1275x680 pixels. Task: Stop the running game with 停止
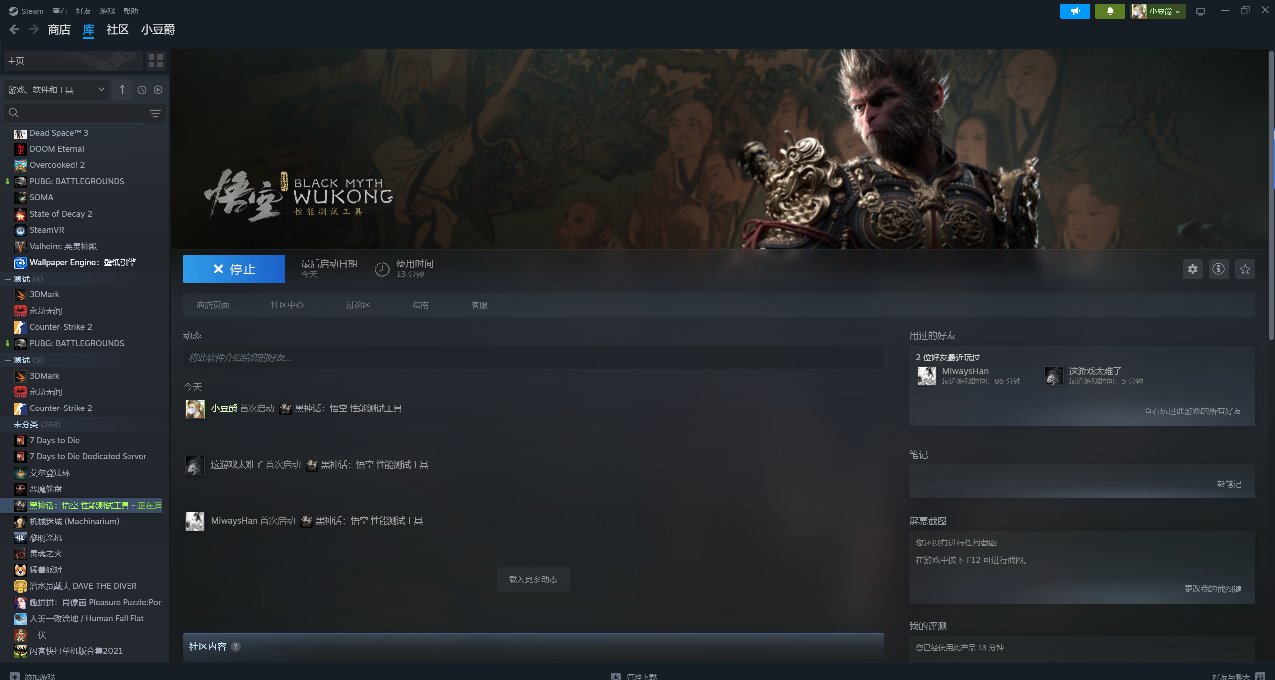click(234, 269)
